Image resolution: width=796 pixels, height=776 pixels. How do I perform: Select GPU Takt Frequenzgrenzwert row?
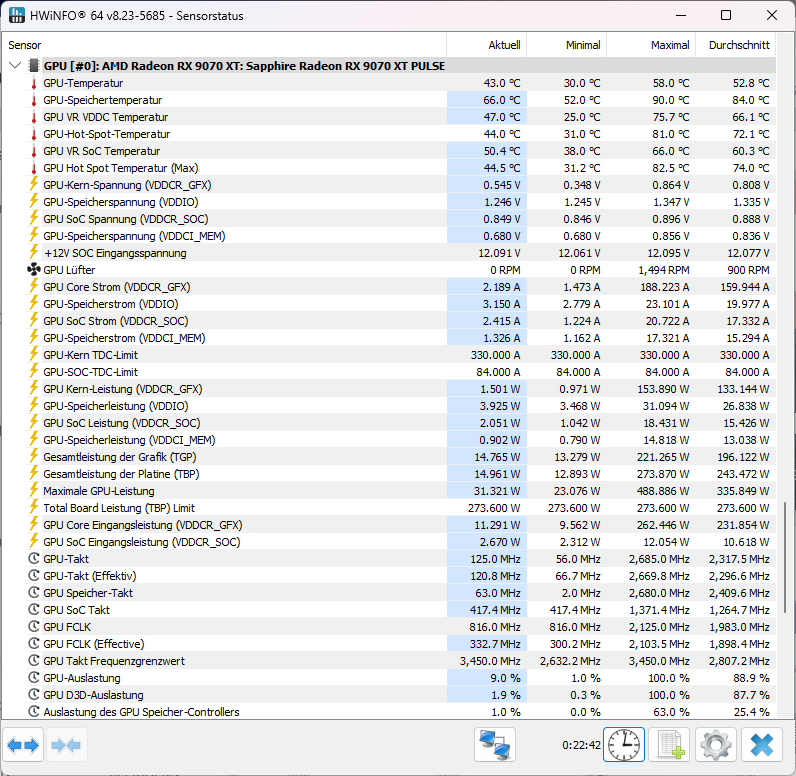click(x=401, y=661)
